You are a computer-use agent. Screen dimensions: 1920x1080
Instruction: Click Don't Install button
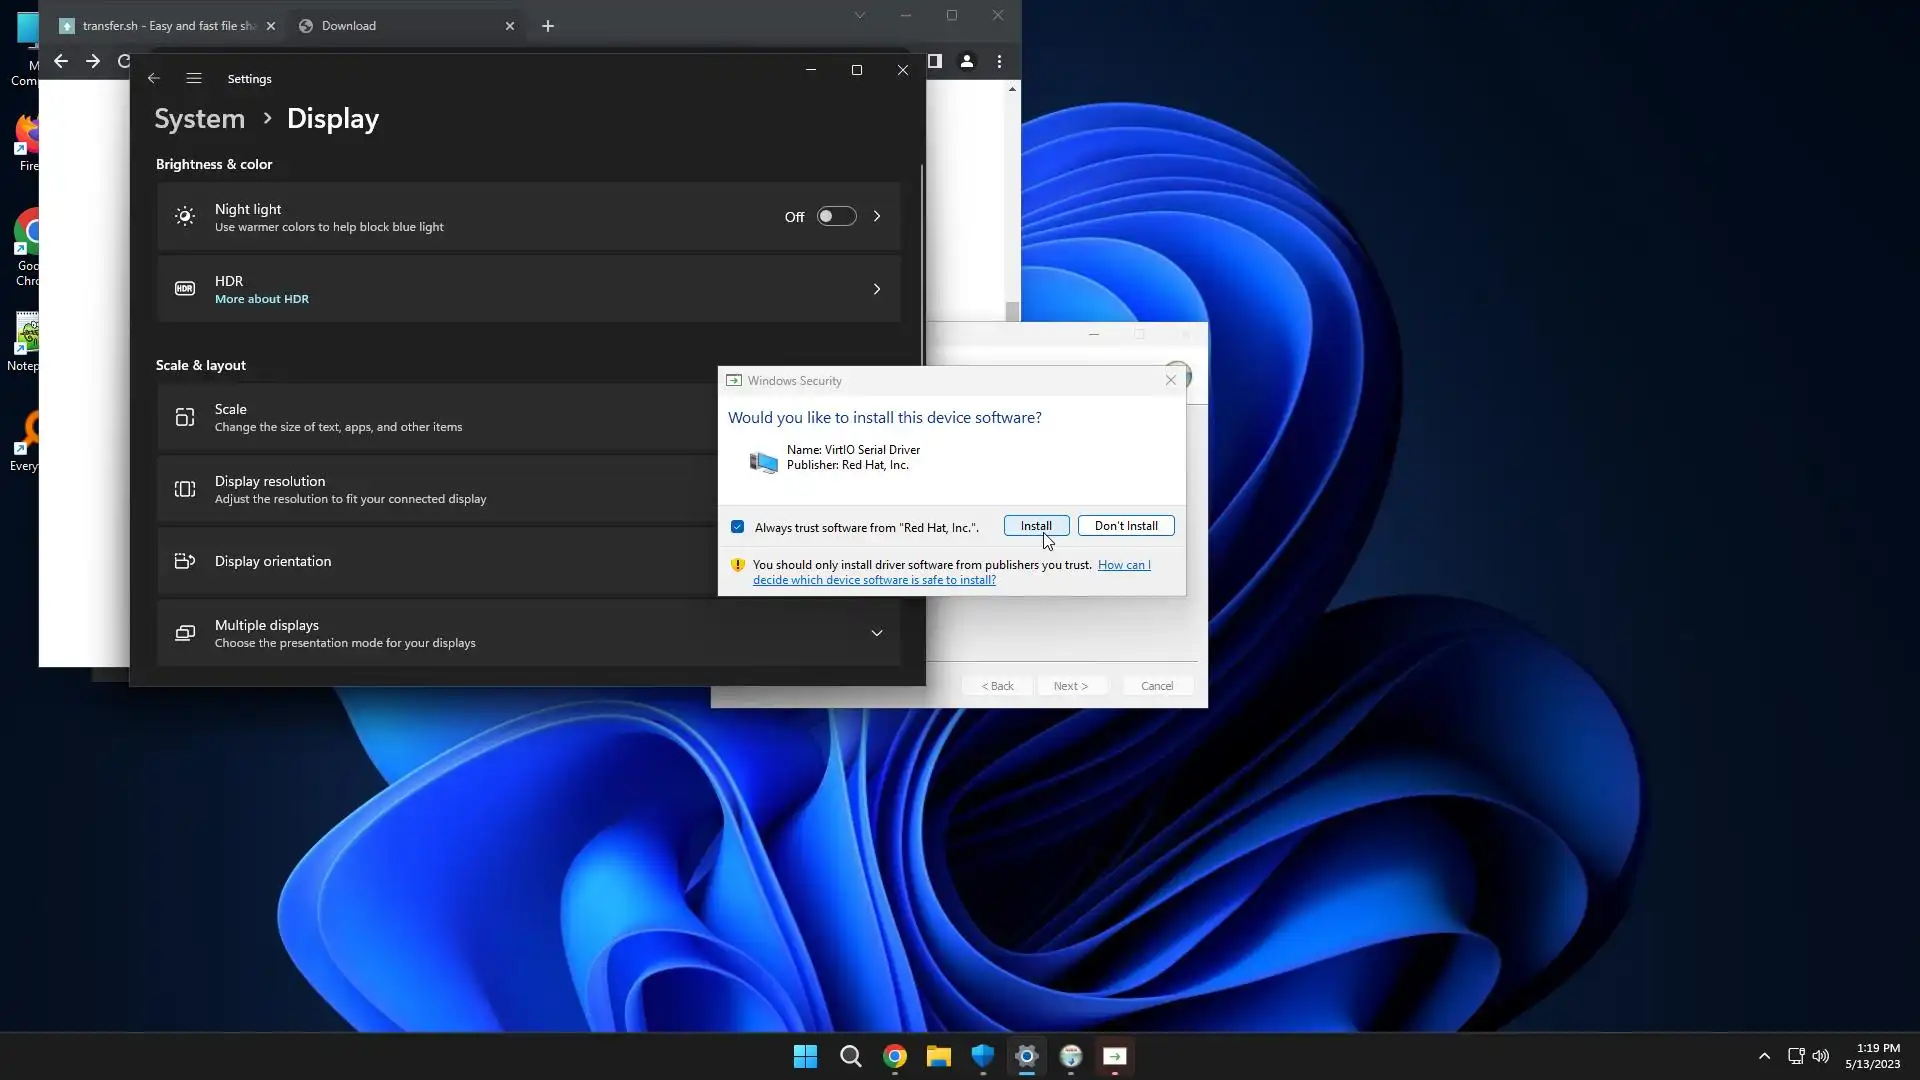click(x=1126, y=526)
